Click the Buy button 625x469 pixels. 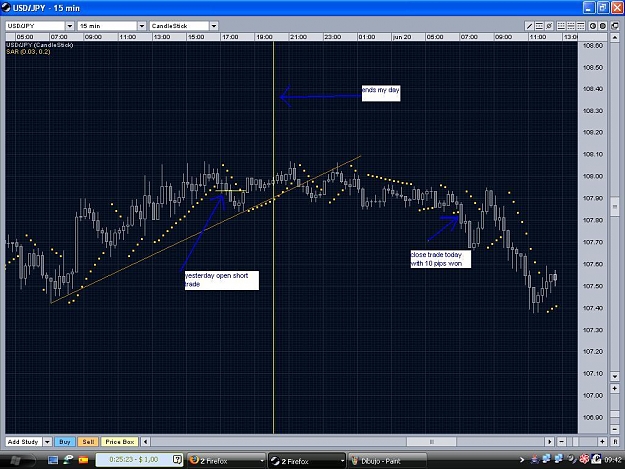65,442
